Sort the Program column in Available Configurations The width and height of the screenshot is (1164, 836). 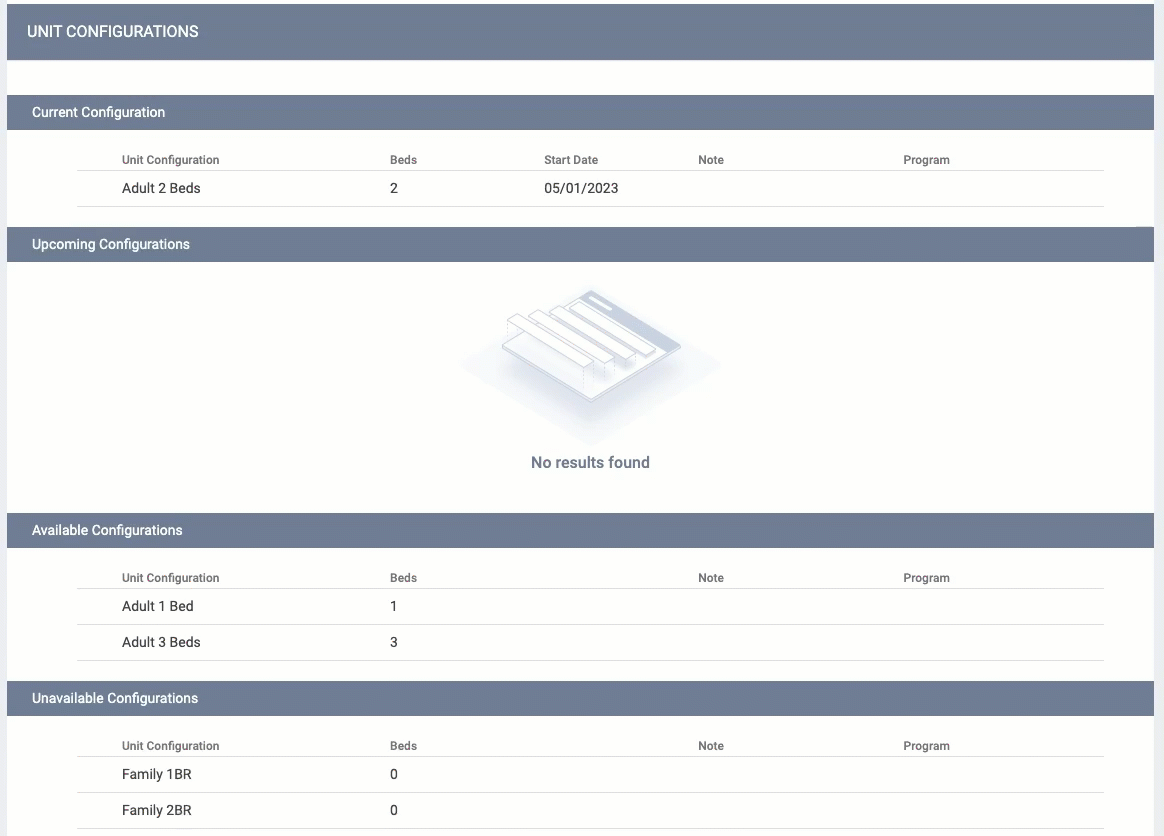926,578
